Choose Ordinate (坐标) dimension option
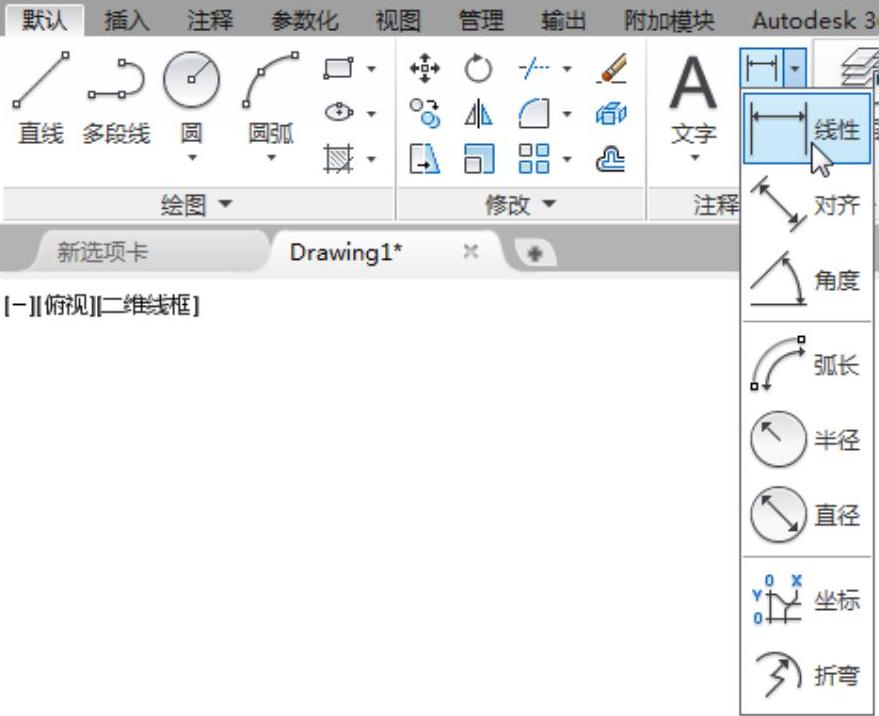 click(807, 600)
